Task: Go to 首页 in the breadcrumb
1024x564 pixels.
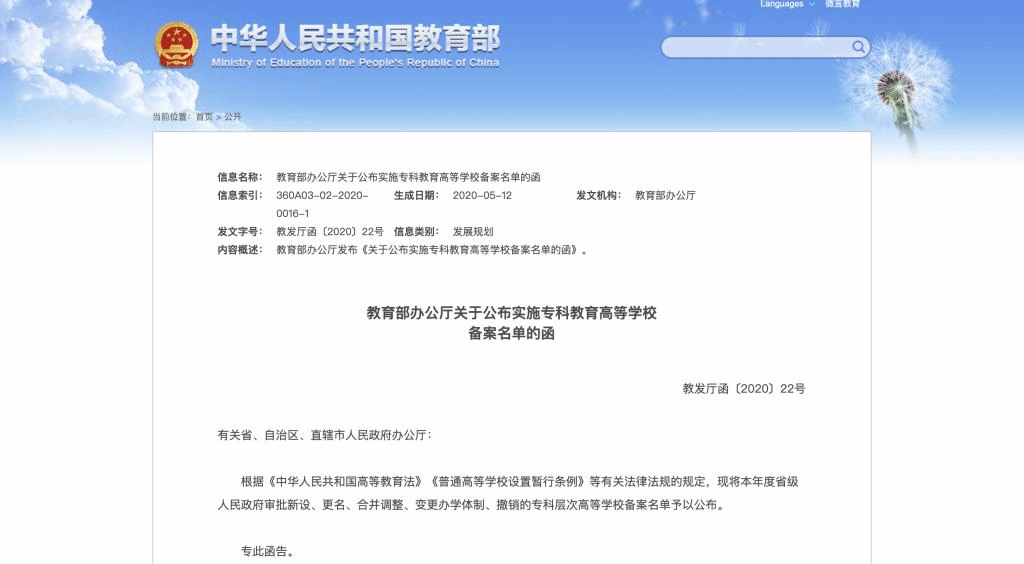Action: (204, 116)
